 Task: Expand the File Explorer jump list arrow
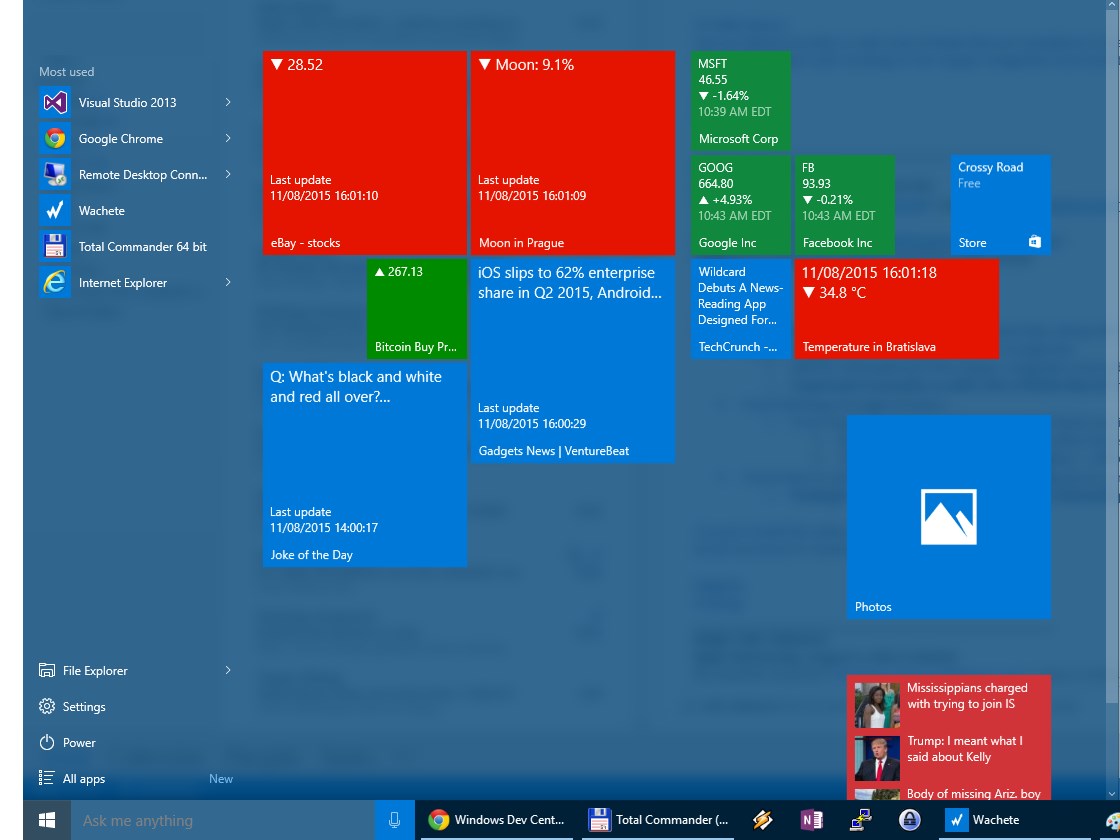point(228,671)
